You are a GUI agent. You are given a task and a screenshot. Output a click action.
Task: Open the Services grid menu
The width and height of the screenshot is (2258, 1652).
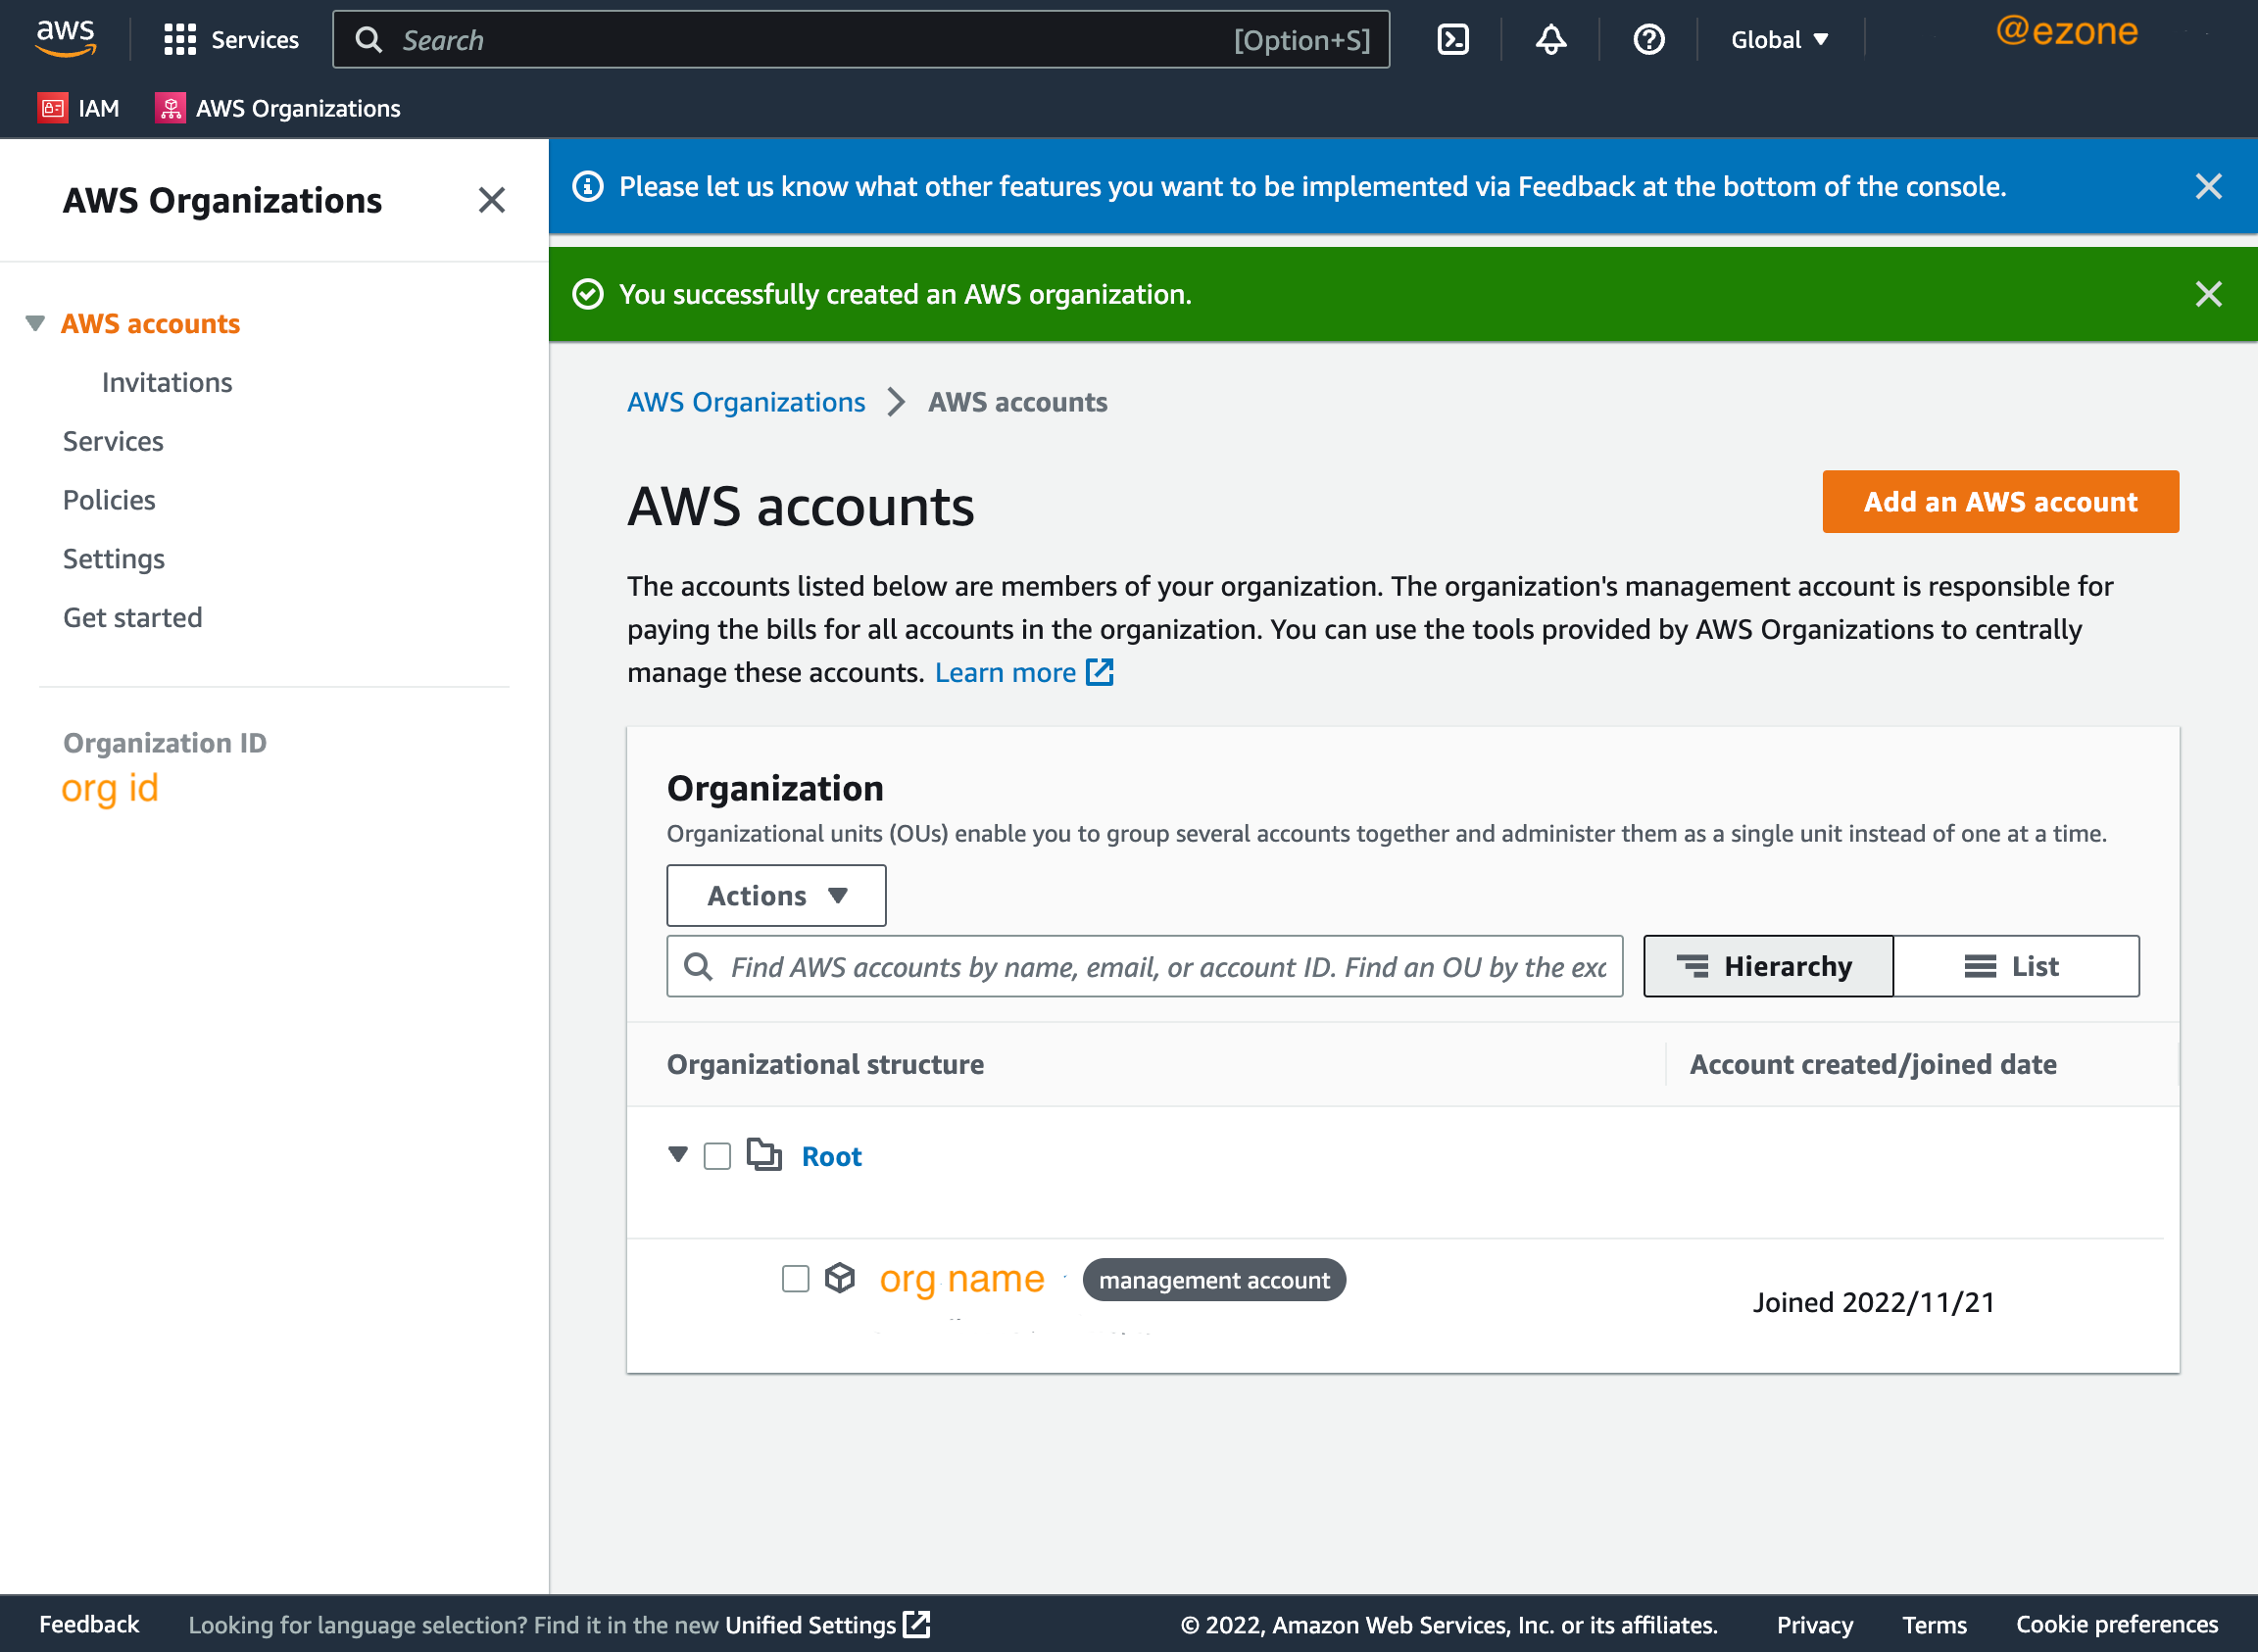231,40
